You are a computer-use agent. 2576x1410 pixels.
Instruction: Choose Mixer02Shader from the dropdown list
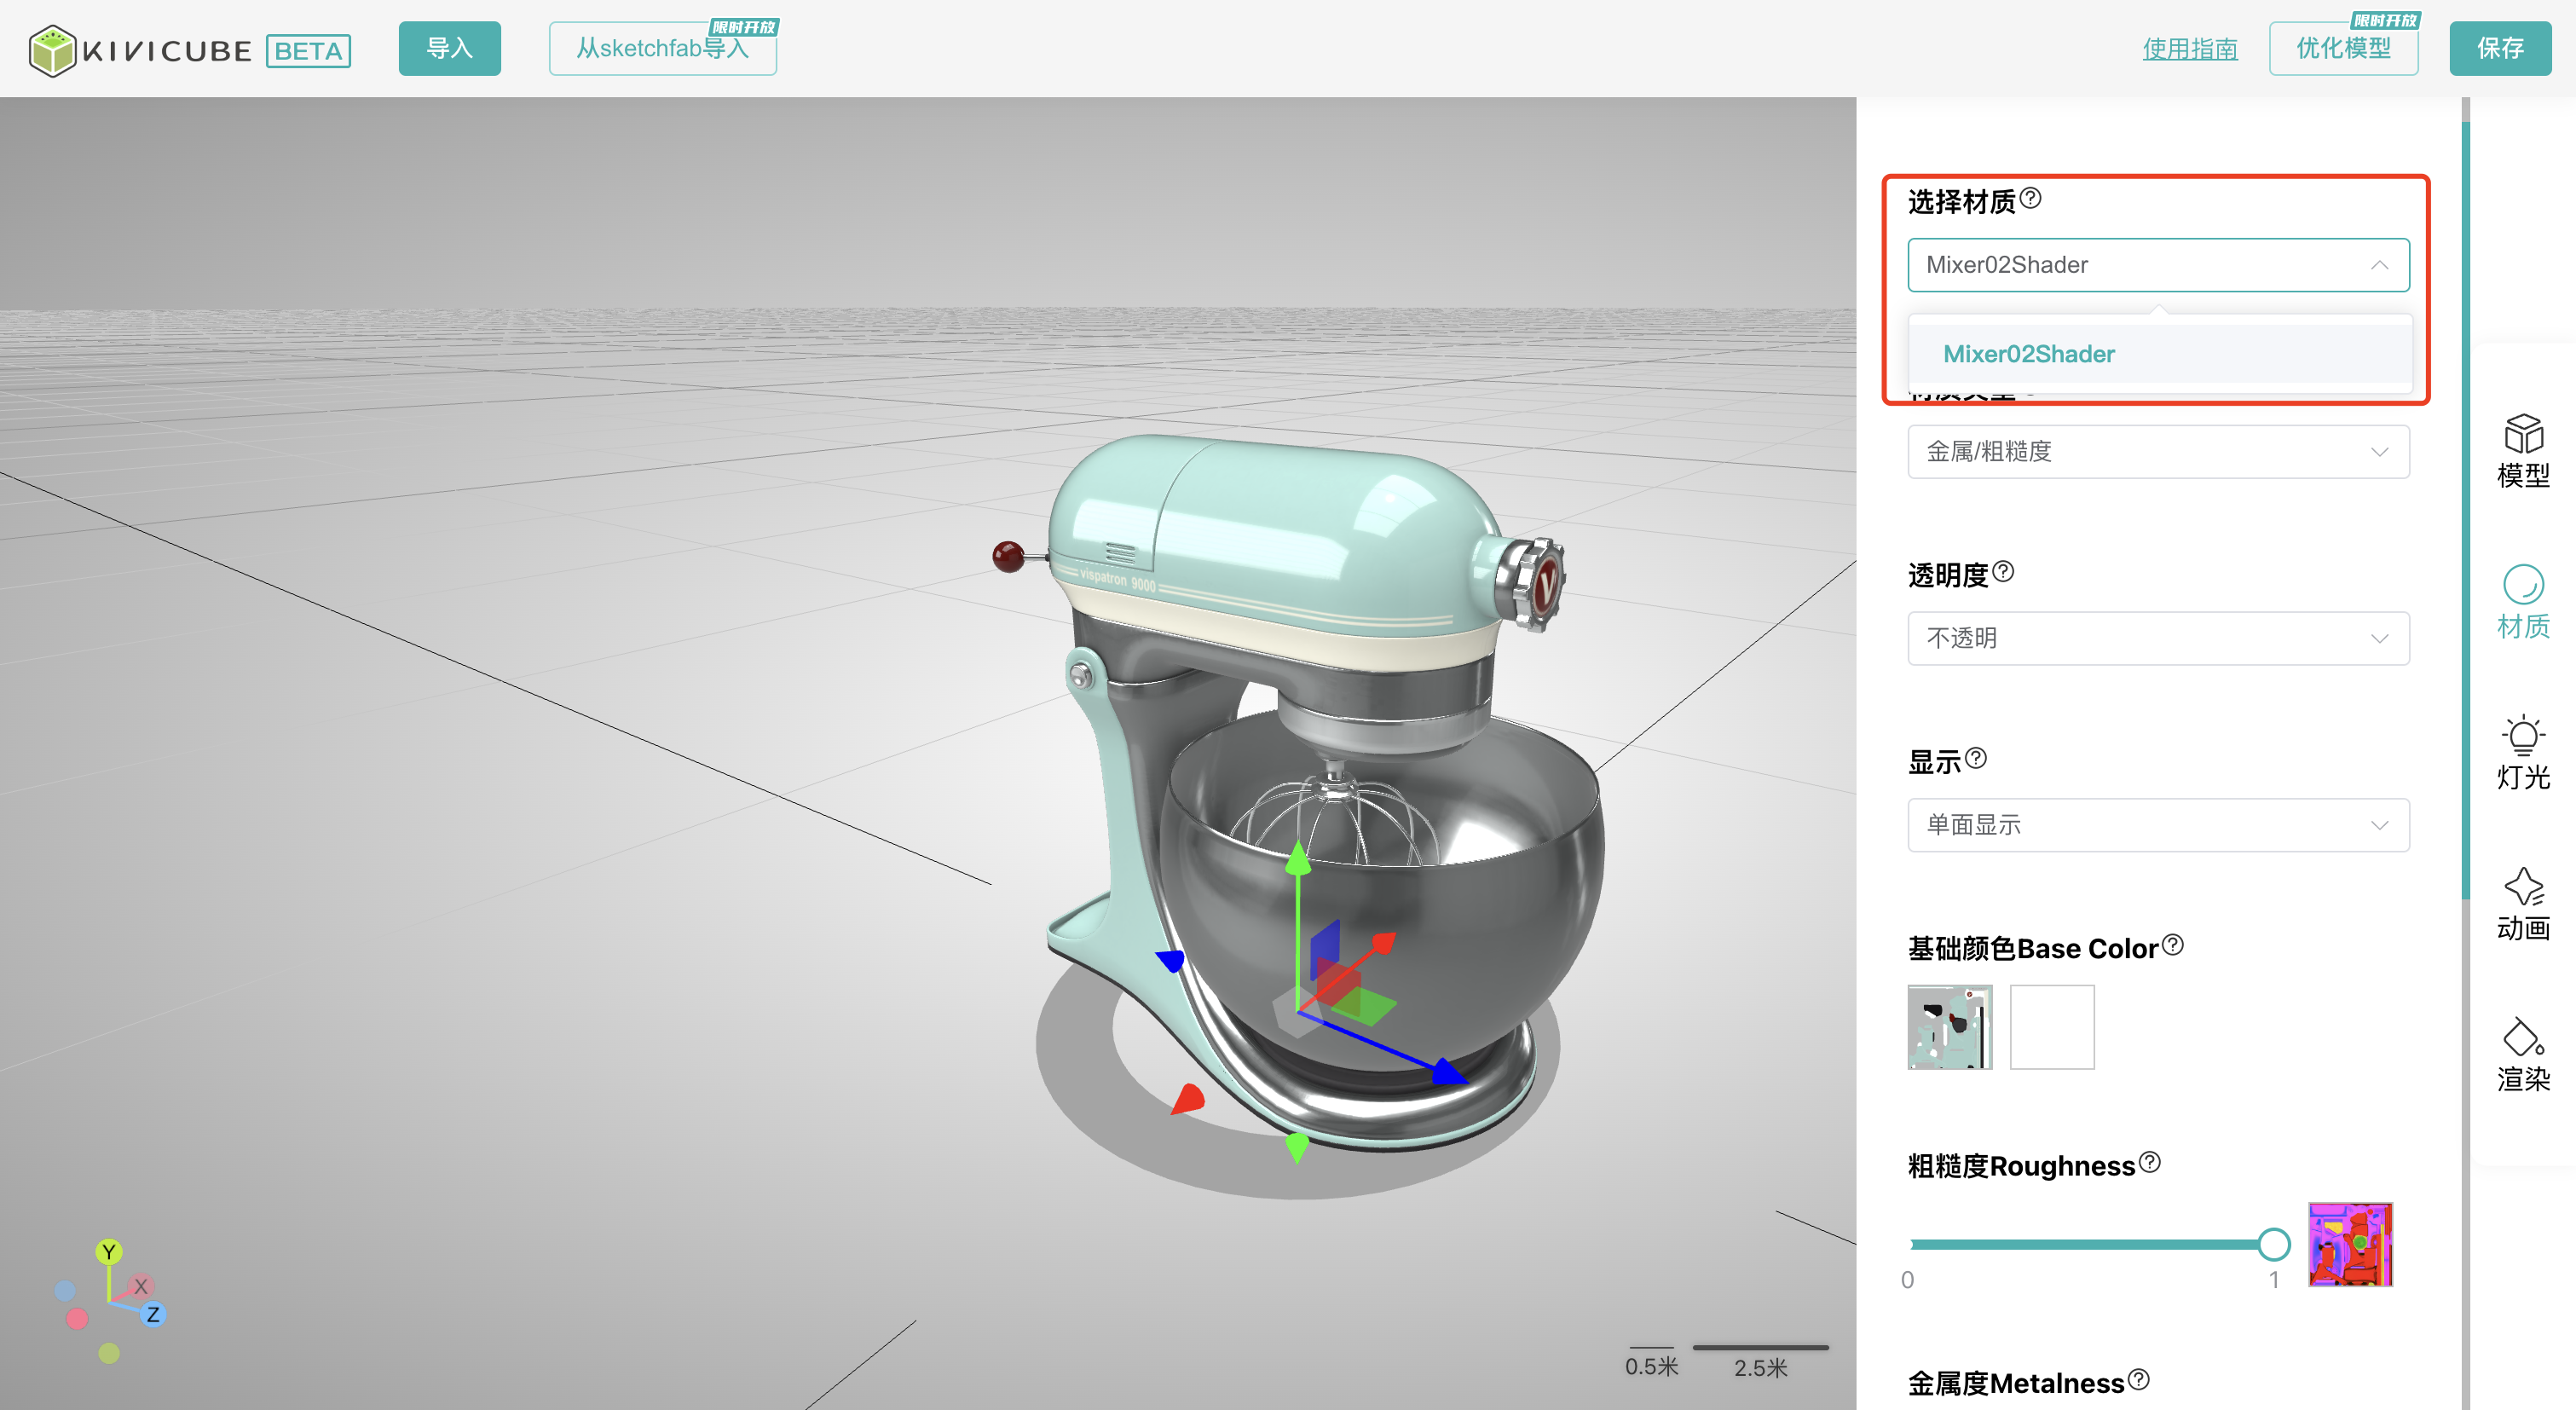coord(2028,354)
